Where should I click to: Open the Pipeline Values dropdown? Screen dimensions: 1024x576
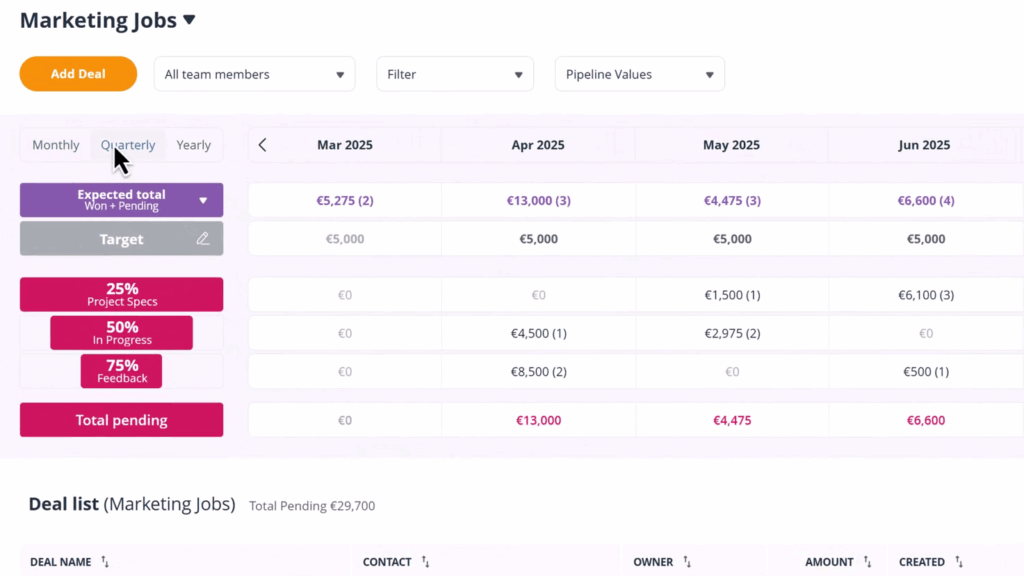[639, 73]
